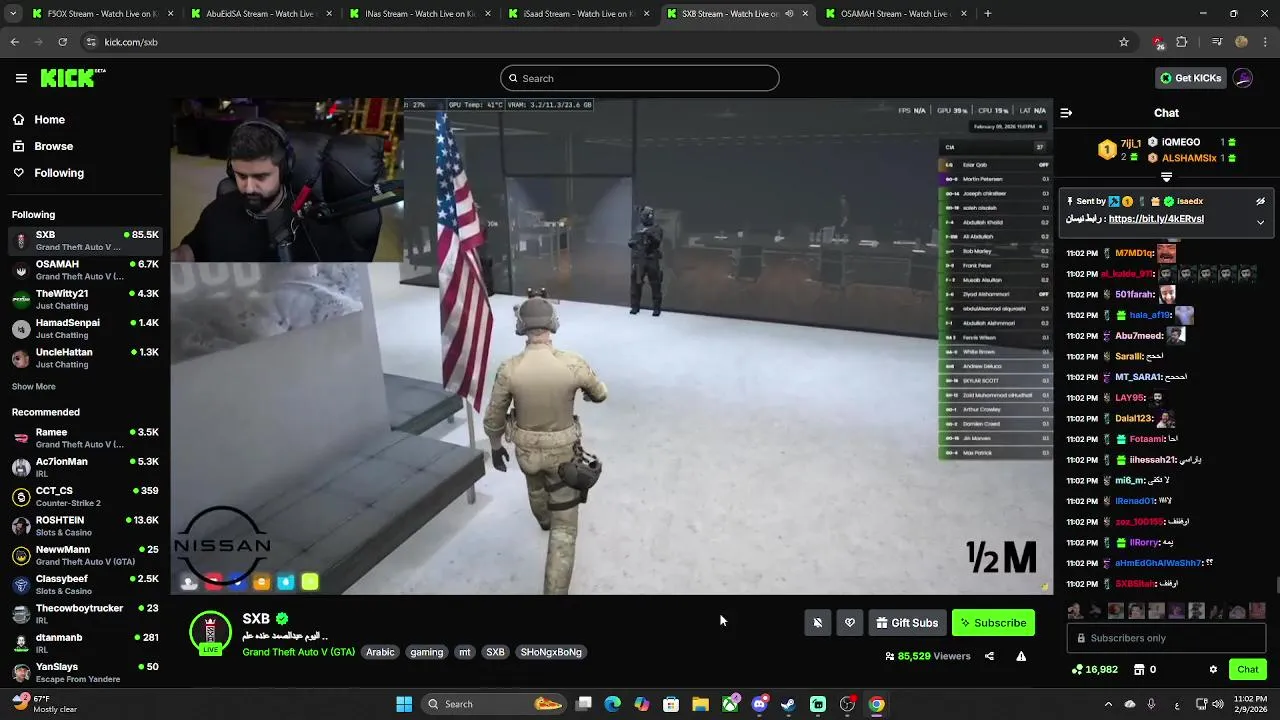Image resolution: width=1280 pixels, height=720 pixels.
Task: Open Microsoft Edge from taskbar
Action: coord(612,704)
